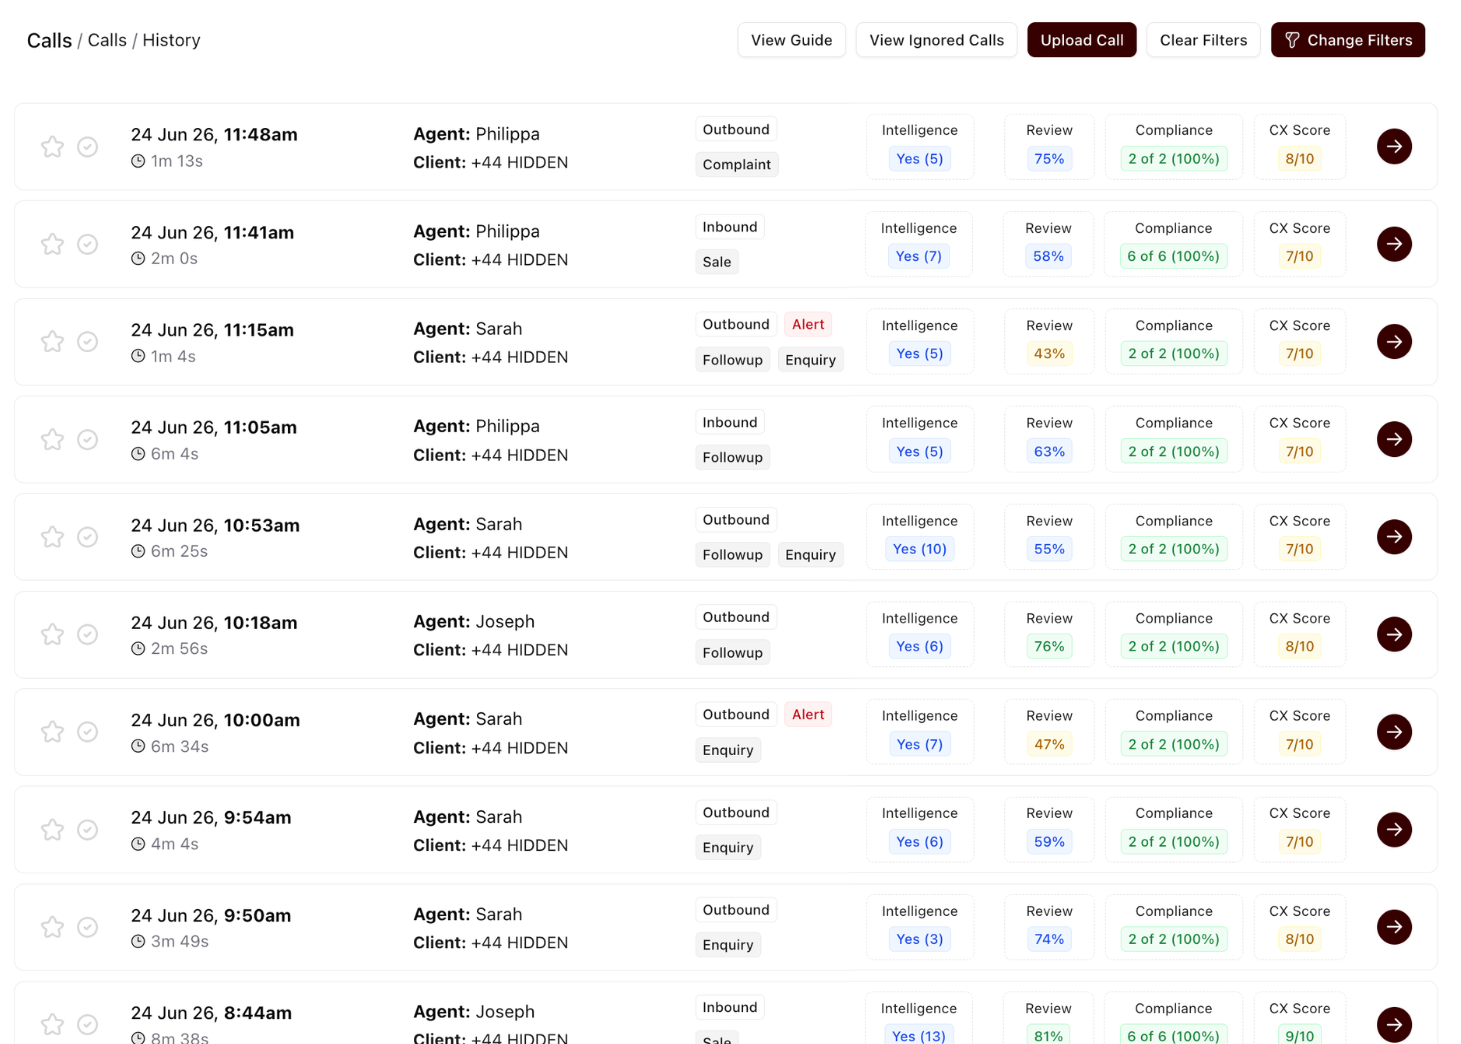Star the 11:15am call
1461x1044 pixels.
(52, 342)
